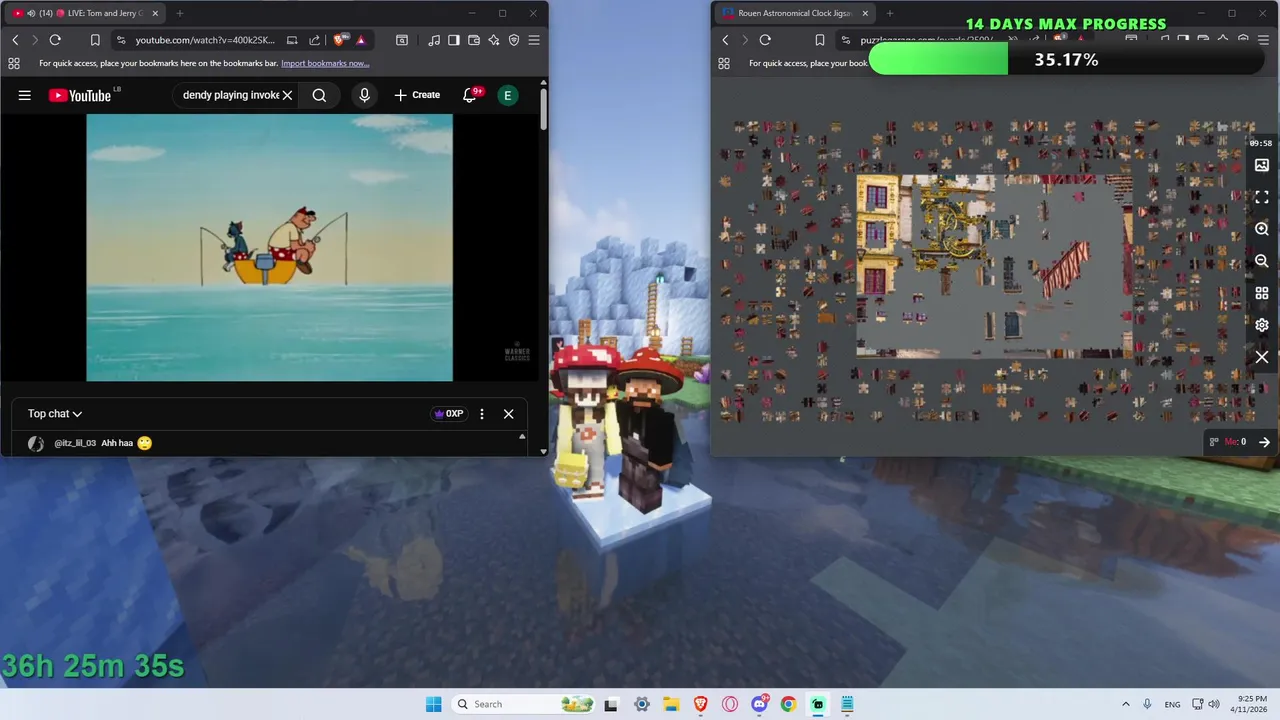The image size is (1280, 720).
Task: Close the Tom and Jerry live tab
Action: 155,13
